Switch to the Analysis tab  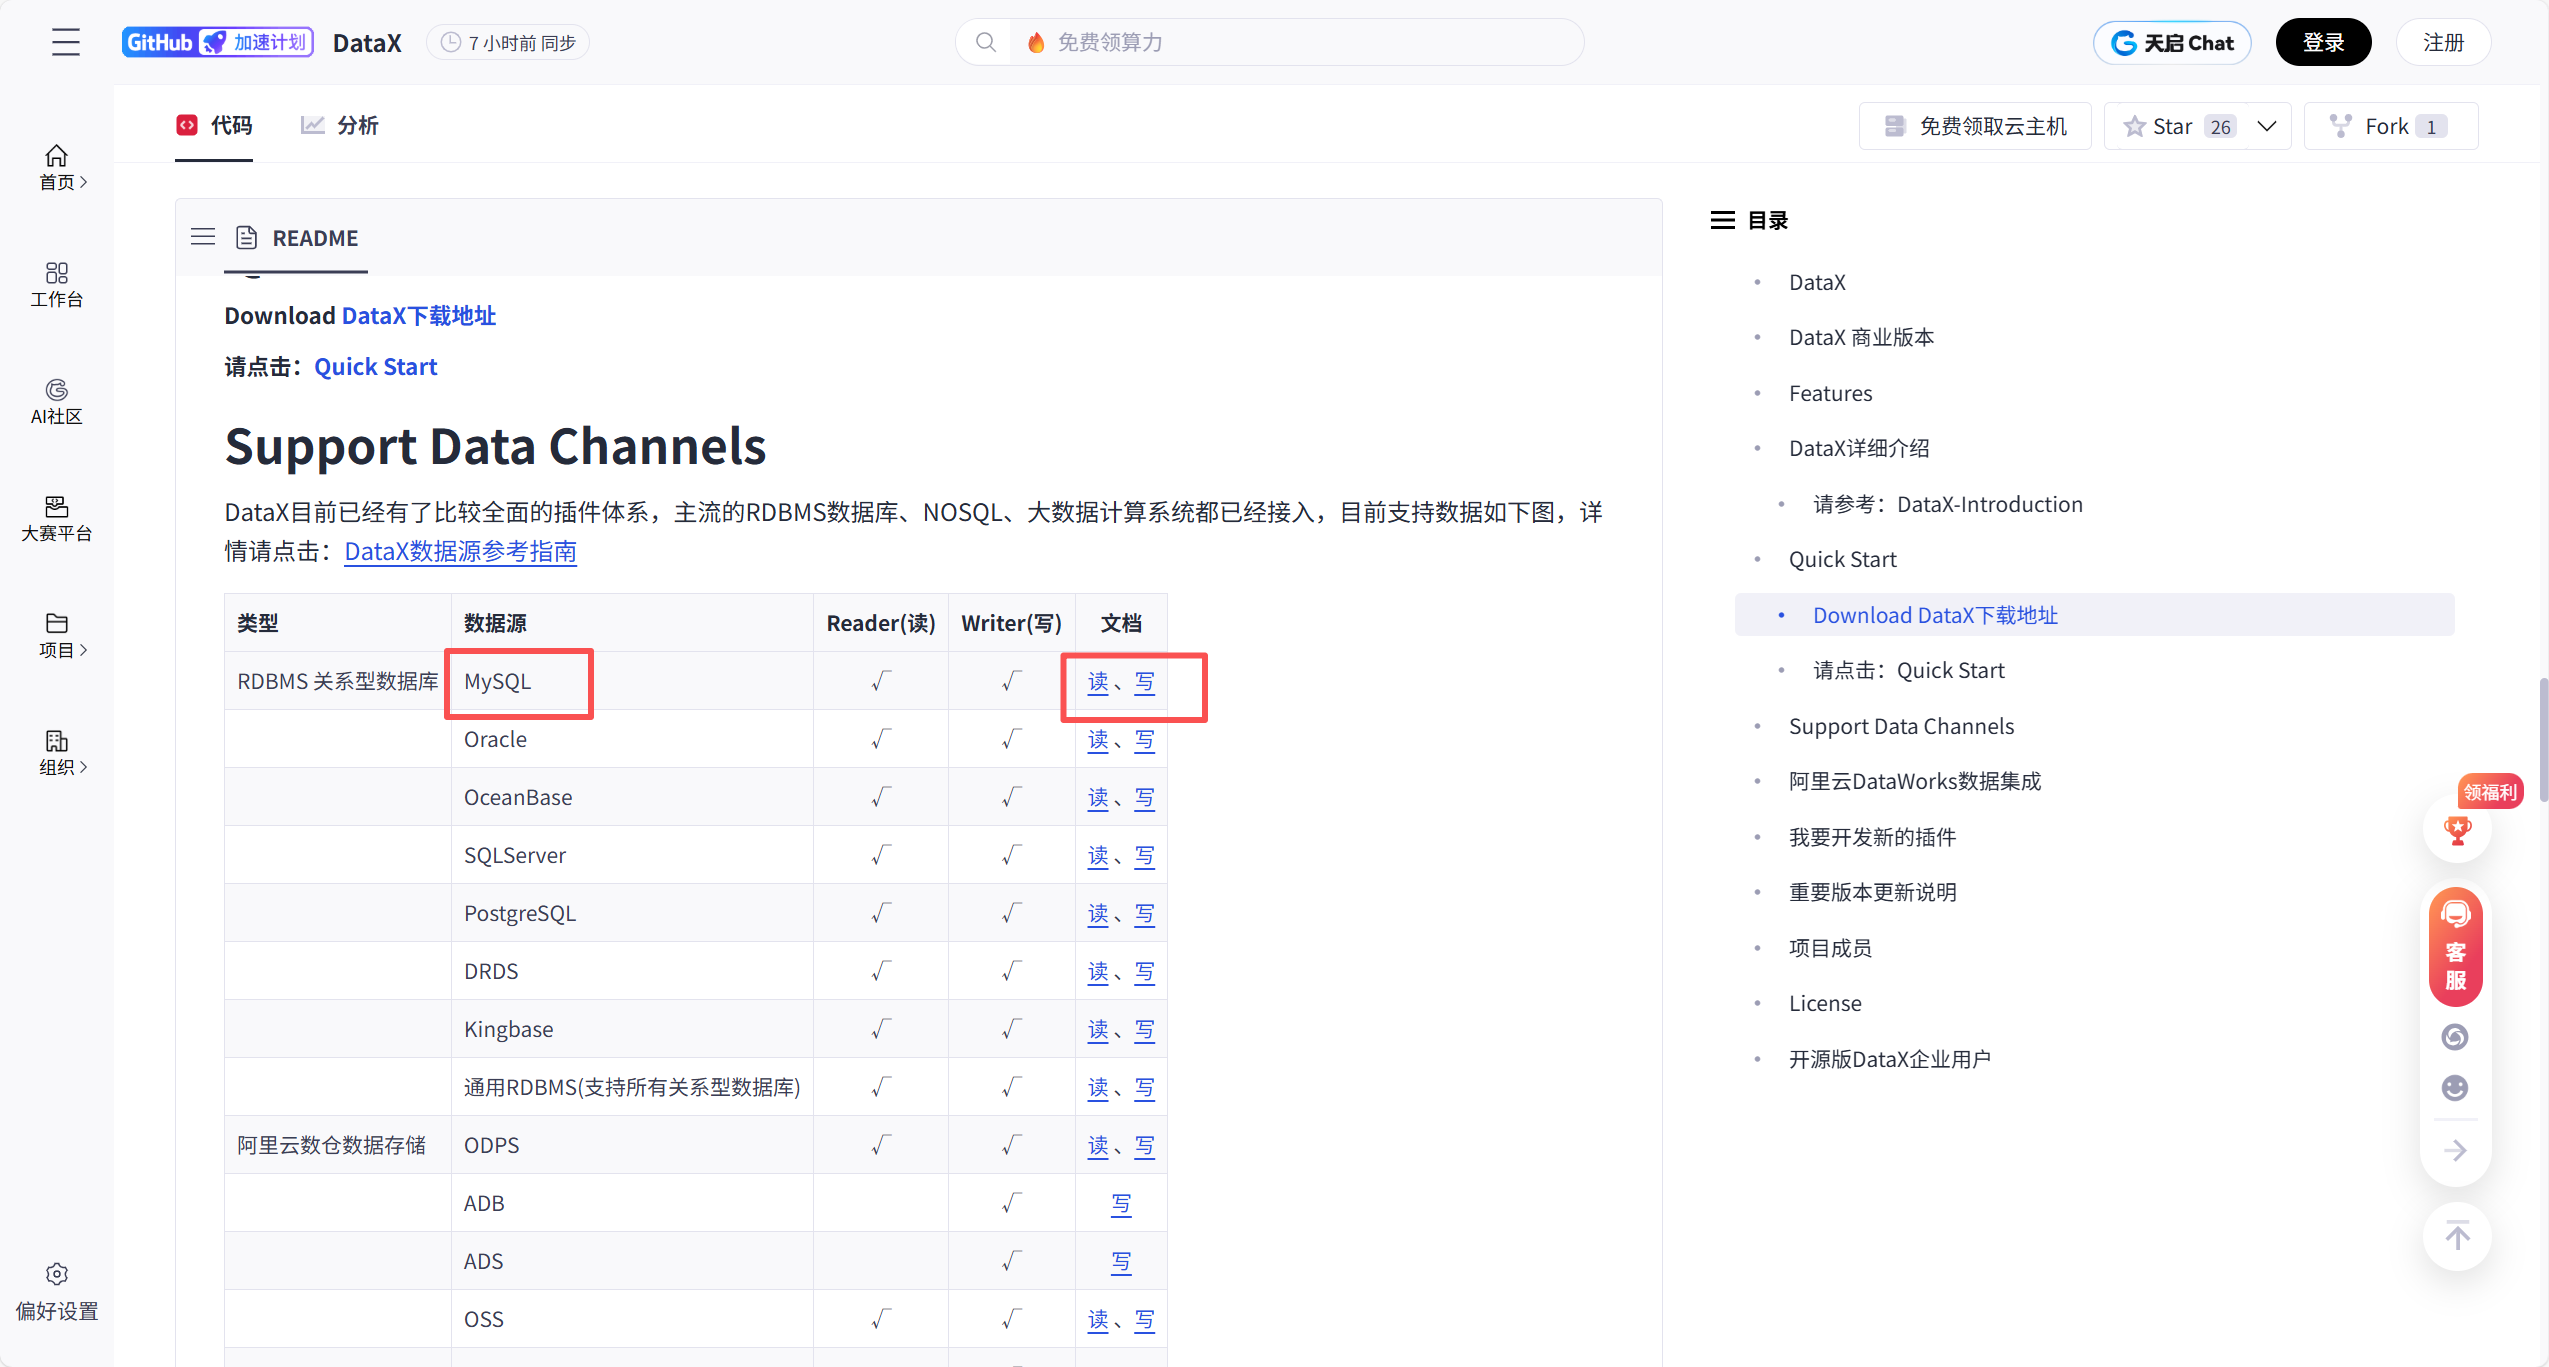pos(340,125)
